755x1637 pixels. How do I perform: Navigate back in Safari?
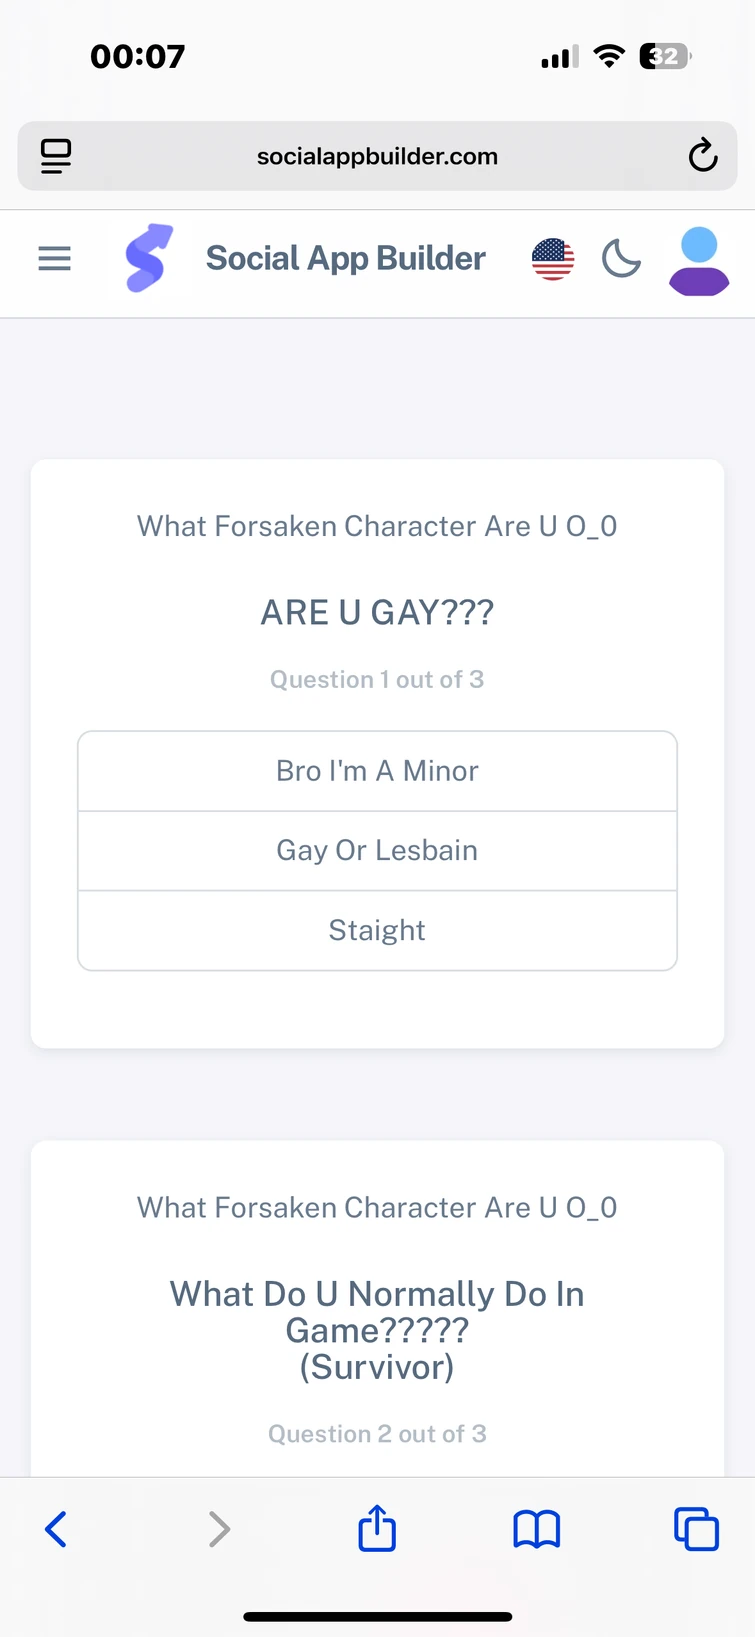point(56,1528)
